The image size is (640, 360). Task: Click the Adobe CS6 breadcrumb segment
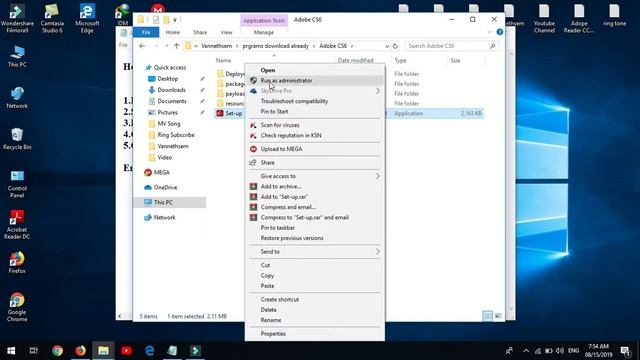click(333, 46)
